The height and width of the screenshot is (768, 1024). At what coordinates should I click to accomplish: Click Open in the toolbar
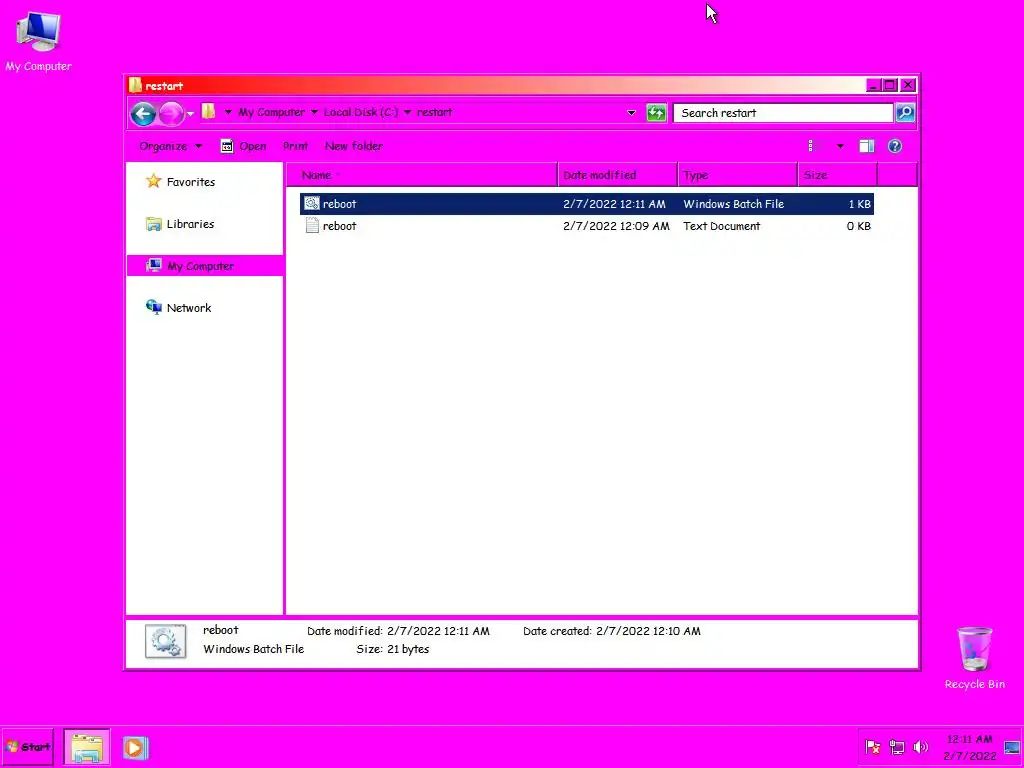(243, 146)
